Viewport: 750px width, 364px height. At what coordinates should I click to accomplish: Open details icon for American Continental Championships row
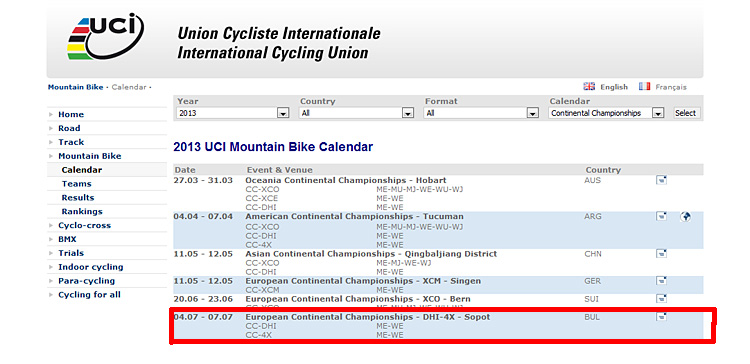click(x=661, y=216)
